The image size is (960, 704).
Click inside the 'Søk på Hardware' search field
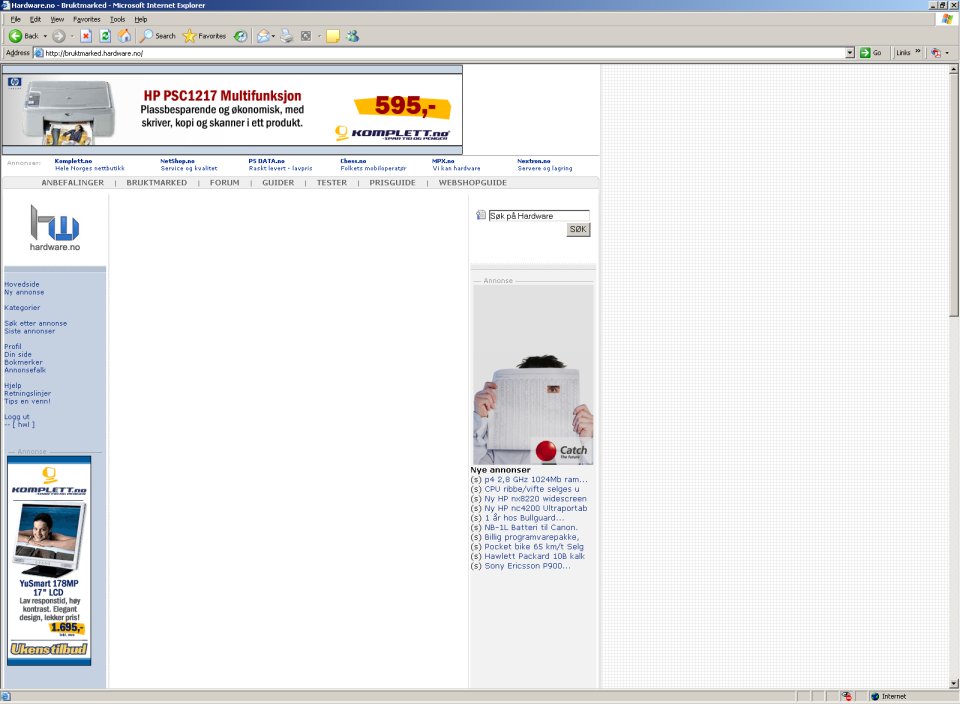click(x=539, y=215)
